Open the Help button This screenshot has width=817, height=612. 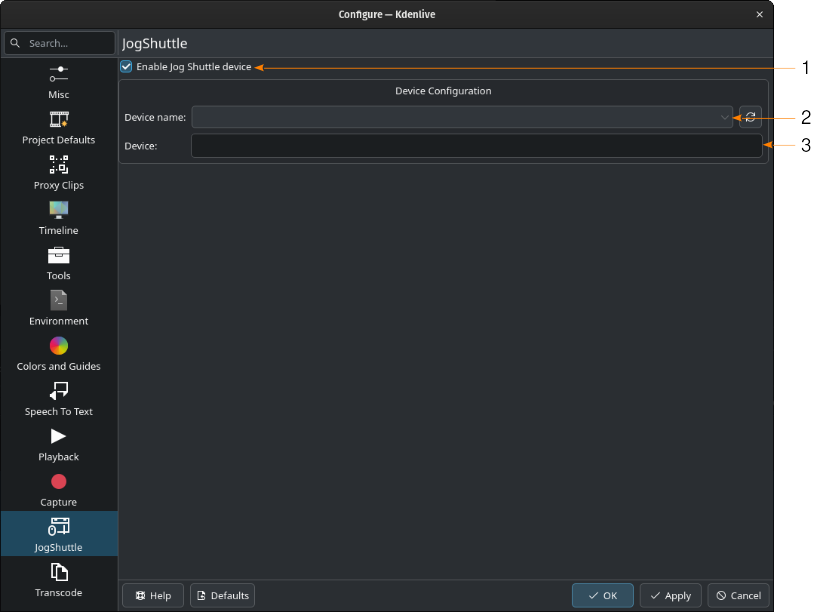[x=153, y=595]
